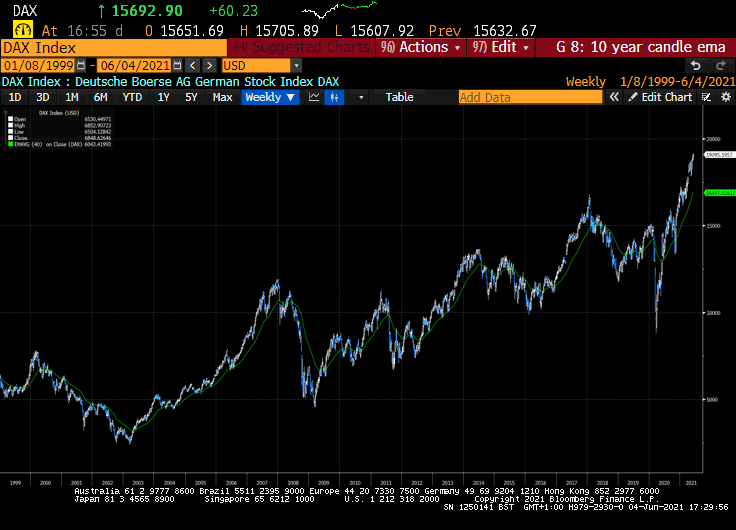Click the start date field 01/08/1999

click(38, 65)
